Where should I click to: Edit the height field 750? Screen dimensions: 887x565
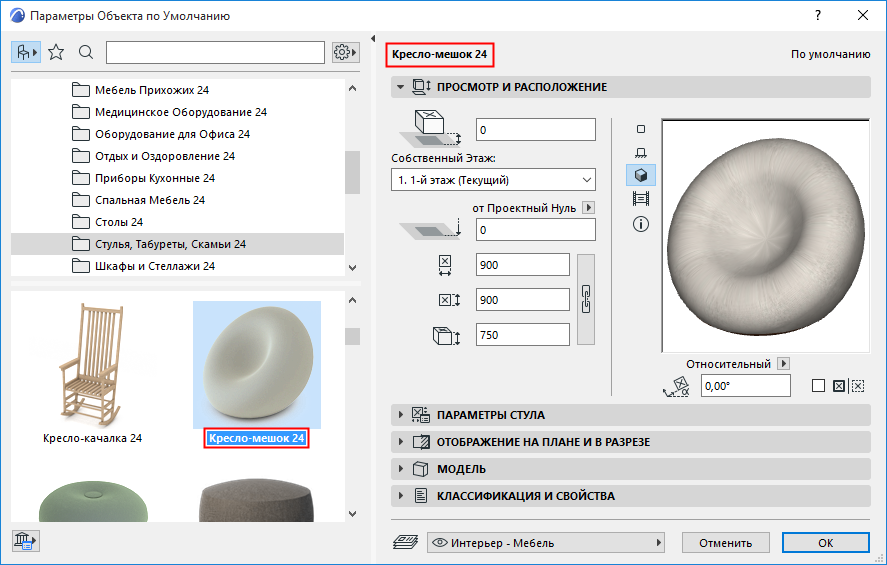(523, 335)
